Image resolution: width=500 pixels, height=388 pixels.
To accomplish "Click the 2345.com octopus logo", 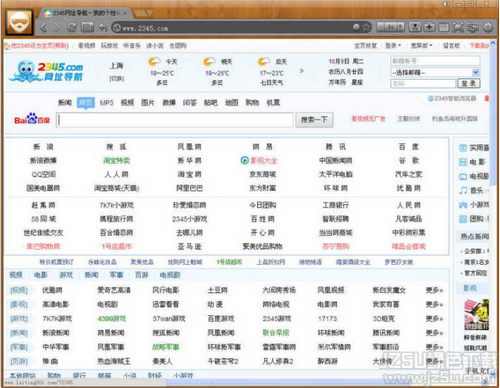I will point(47,71).
